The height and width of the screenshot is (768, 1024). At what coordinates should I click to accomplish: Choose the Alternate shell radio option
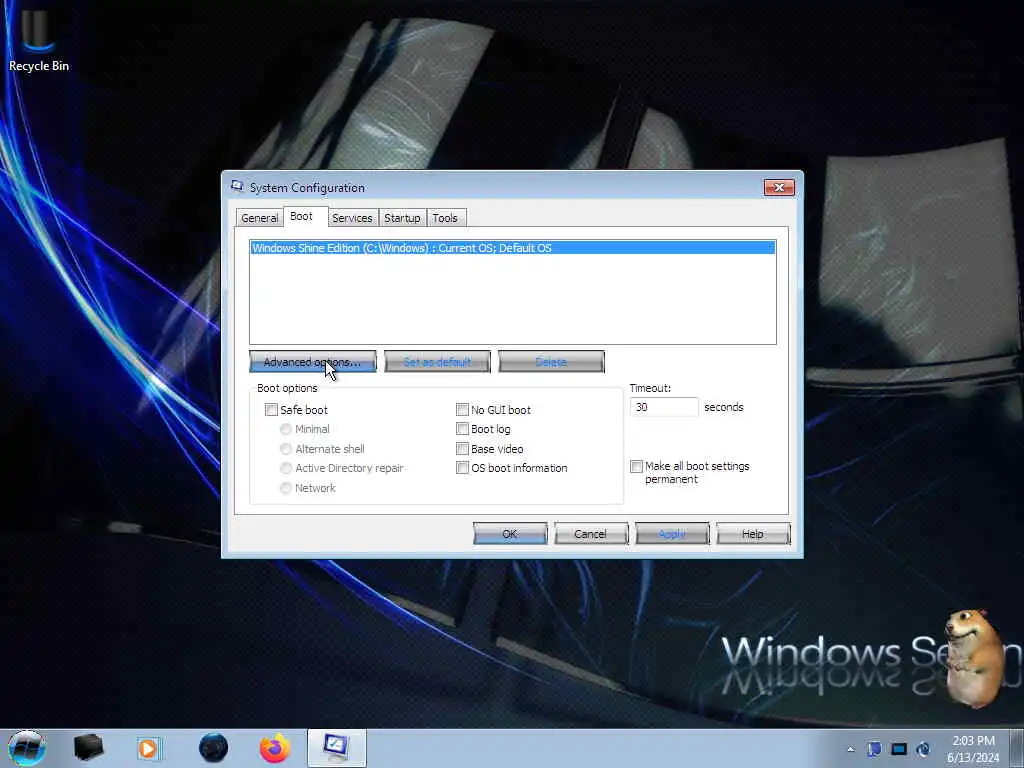coord(285,449)
